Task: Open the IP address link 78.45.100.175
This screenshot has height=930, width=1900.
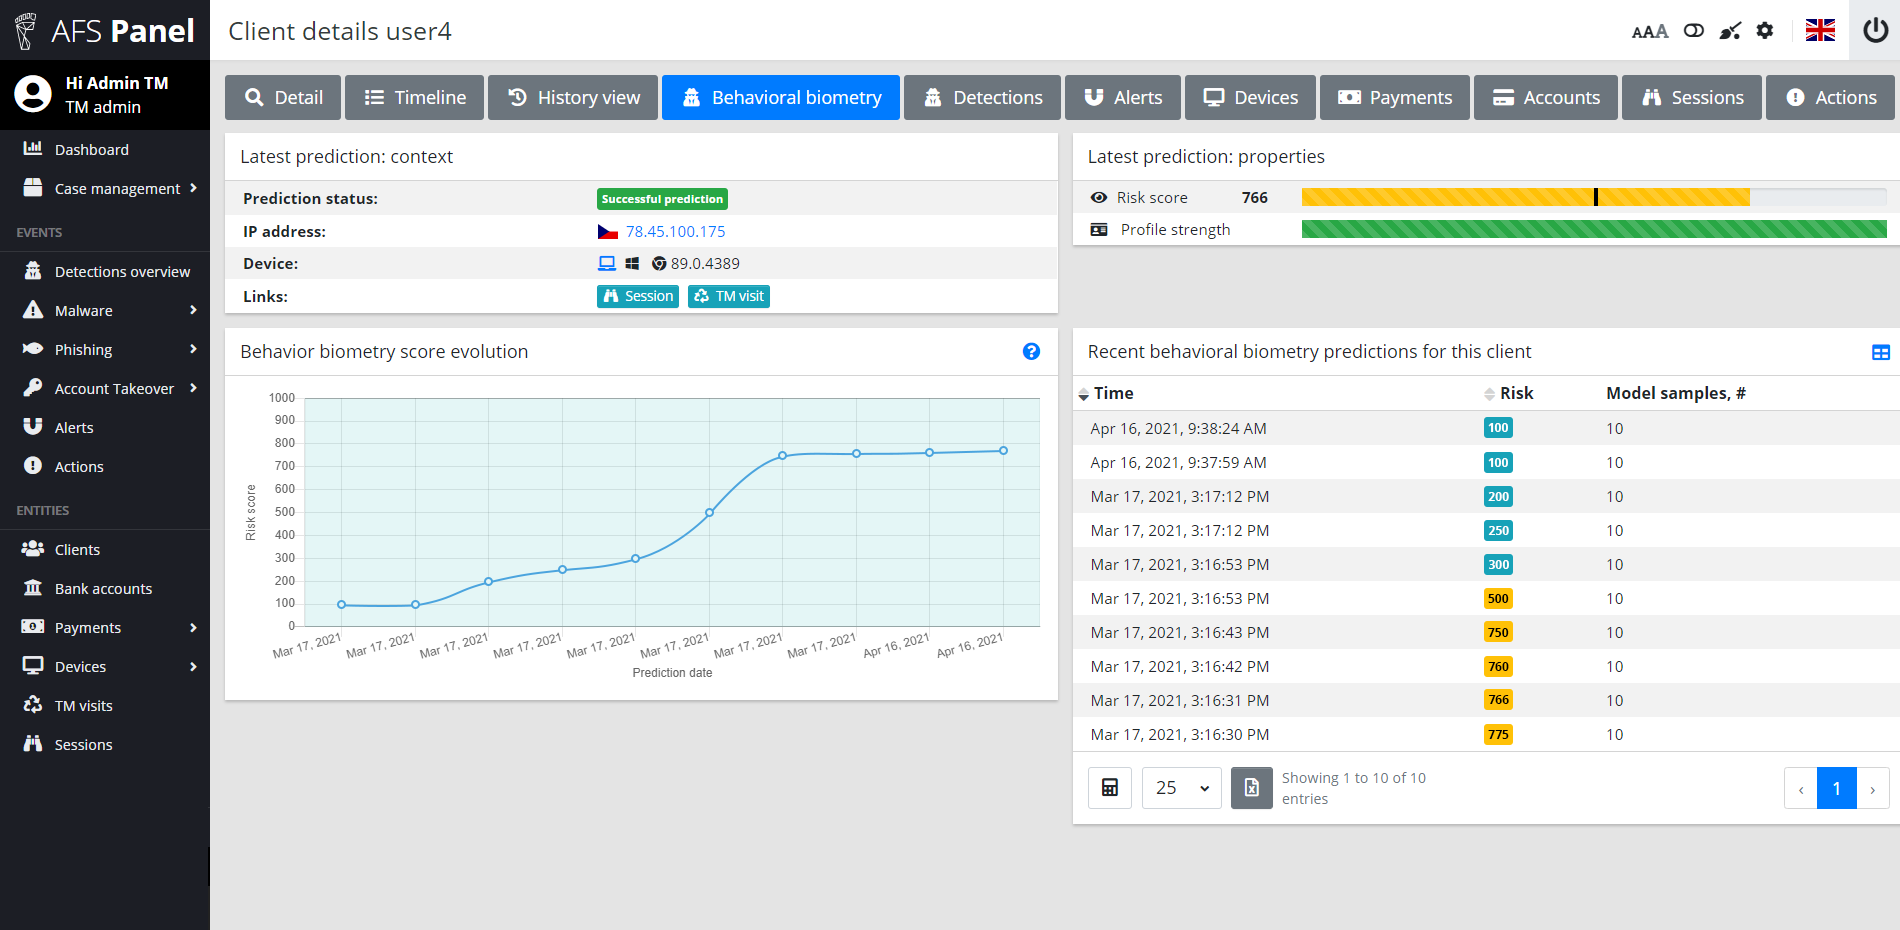Action: [x=675, y=231]
